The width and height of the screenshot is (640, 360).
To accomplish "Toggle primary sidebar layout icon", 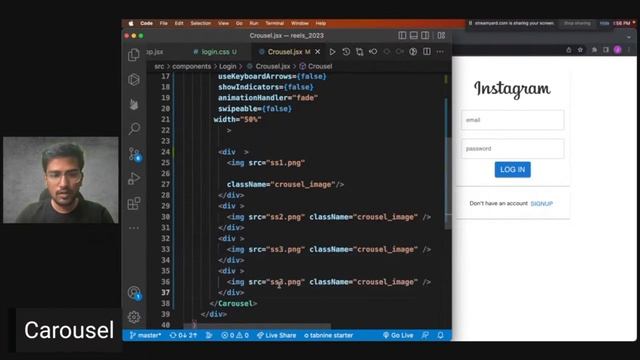I will point(402,36).
